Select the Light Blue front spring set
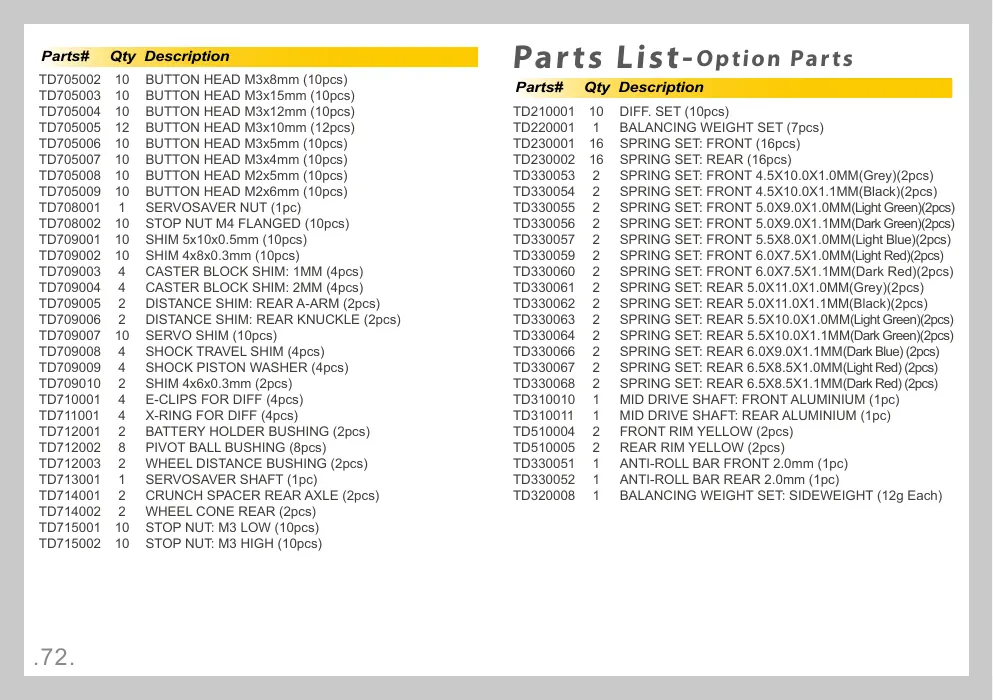This screenshot has height=700, width=993. point(732,239)
